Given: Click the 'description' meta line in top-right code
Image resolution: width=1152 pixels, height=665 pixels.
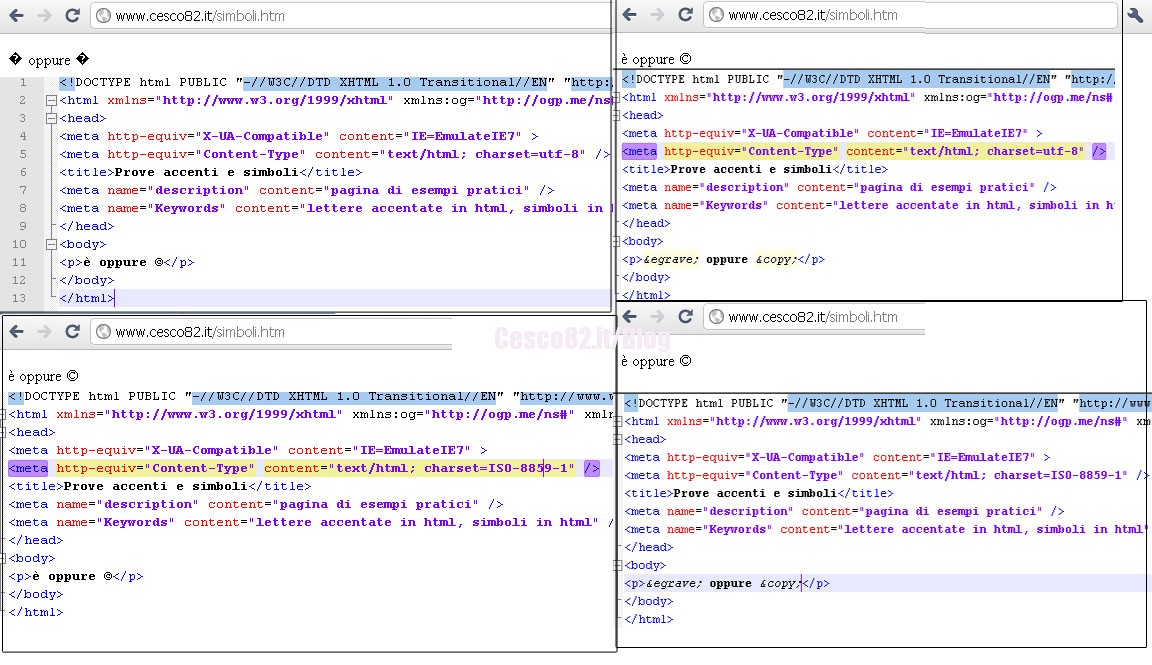Looking at the screenshot, I should 840,187.
